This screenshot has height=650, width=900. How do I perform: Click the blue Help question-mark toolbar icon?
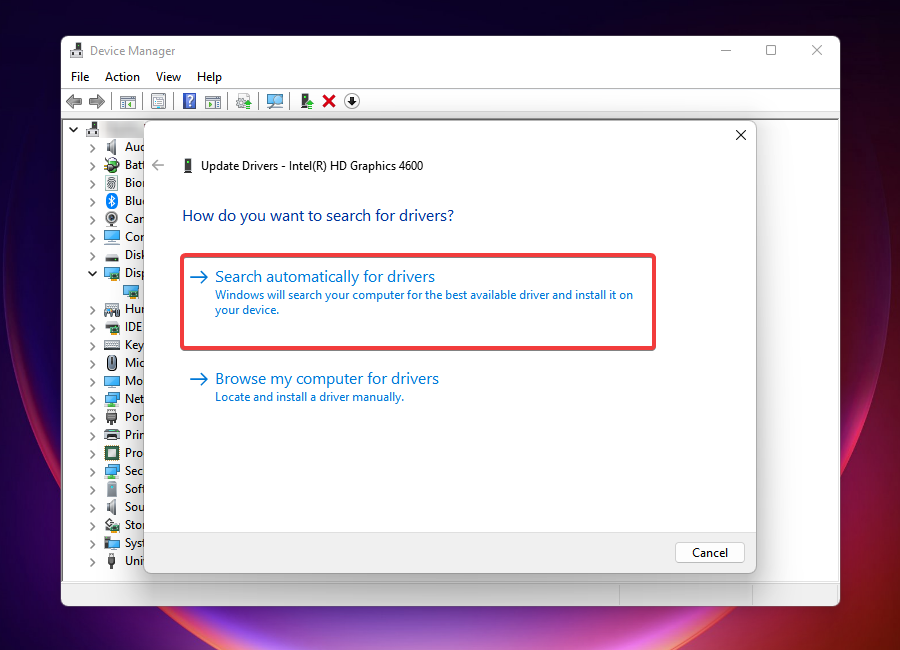click(189, 102)
